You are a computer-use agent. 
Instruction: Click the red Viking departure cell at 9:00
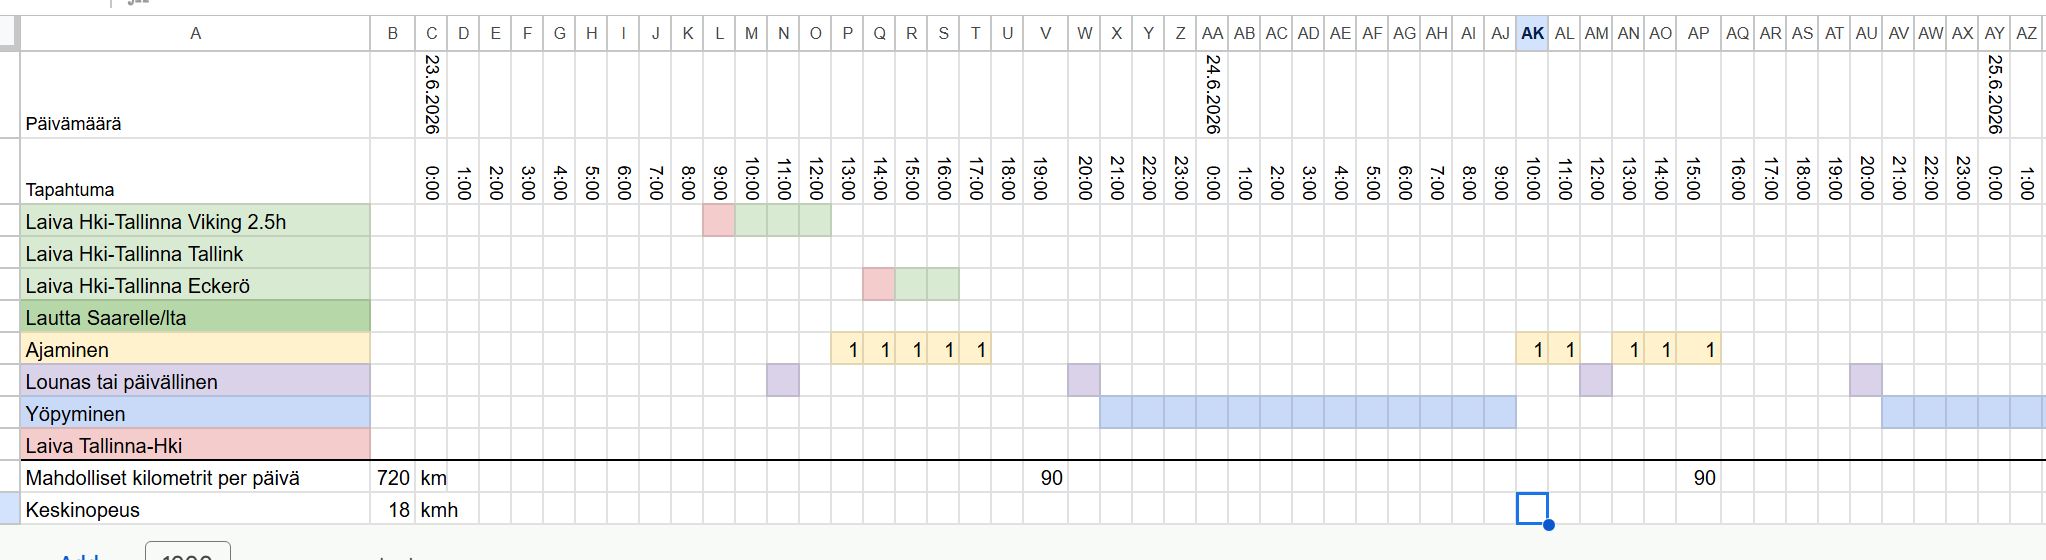719,221
